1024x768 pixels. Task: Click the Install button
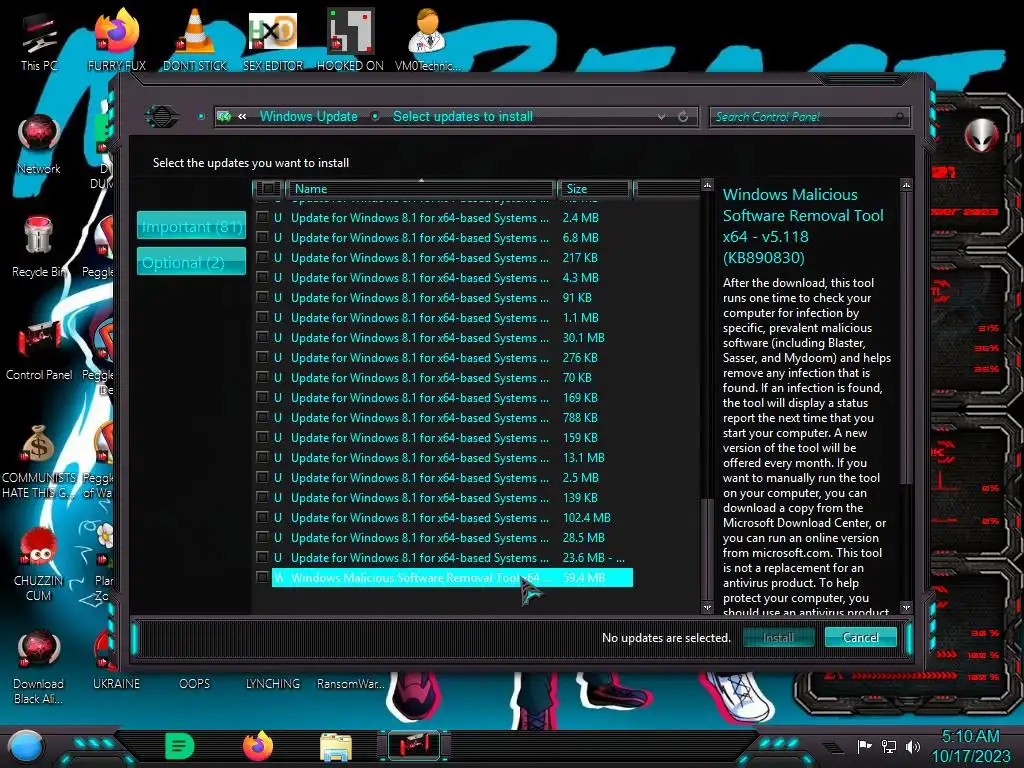(778, 637)
